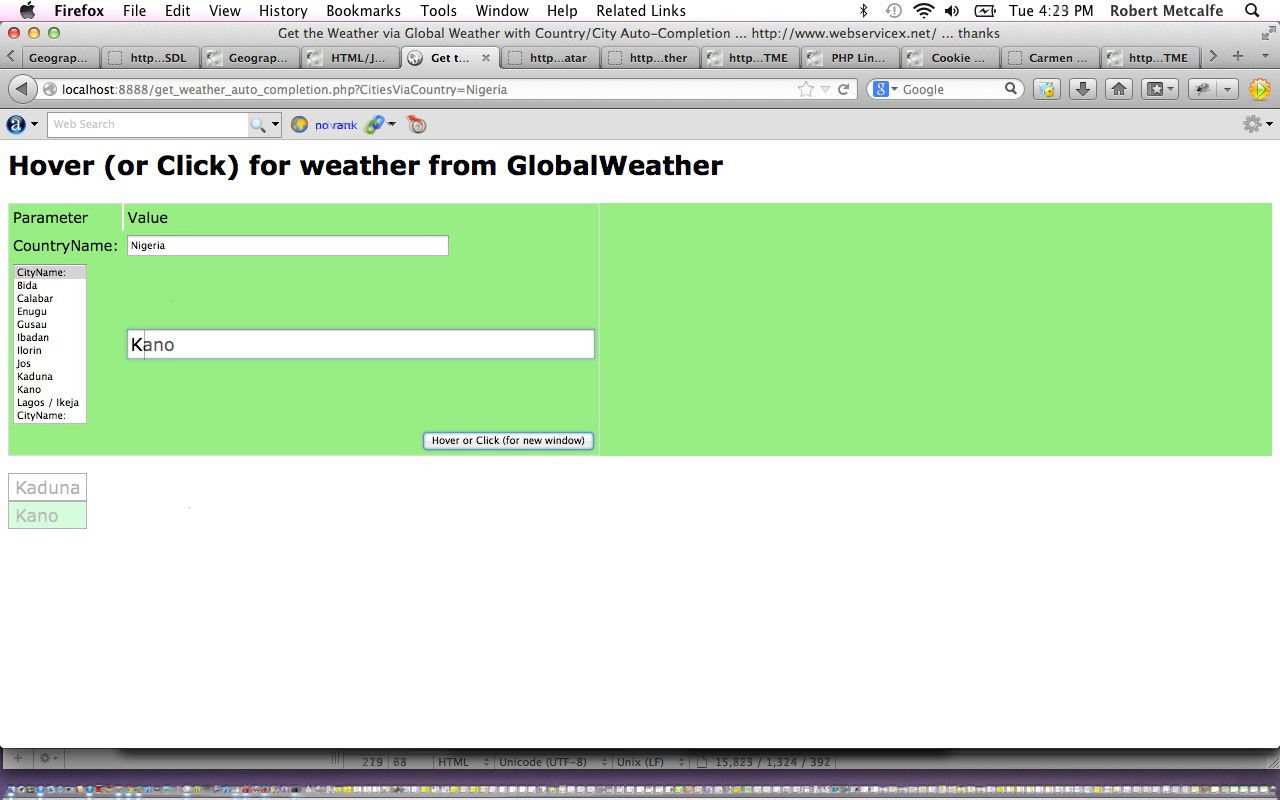
Task: Click the volume icon in menu bar
Action: pyautogui.click(x=952, y=11)
